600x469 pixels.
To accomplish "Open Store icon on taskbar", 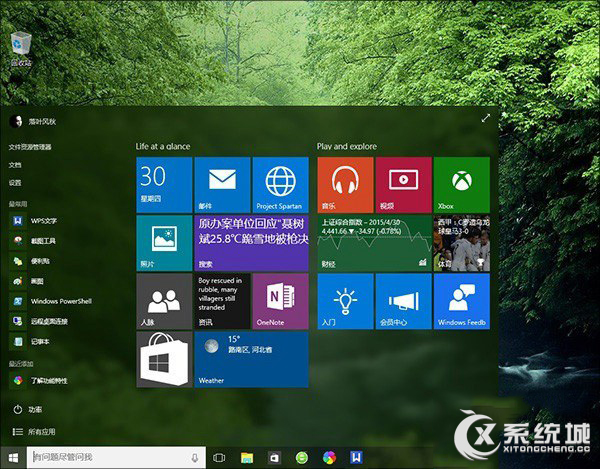I will click(x=274, y=458).
